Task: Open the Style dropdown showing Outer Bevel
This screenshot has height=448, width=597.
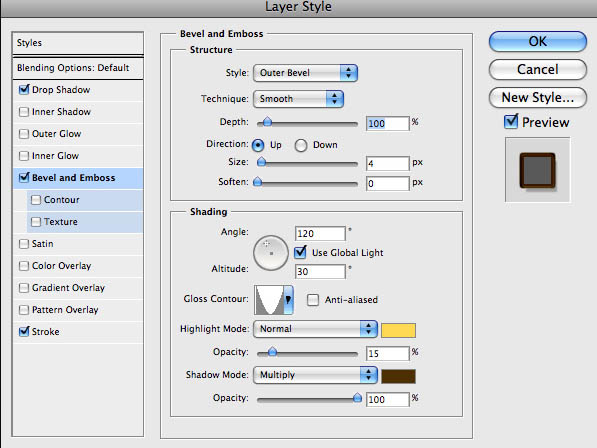Action: pyautogui.click(x=305, y=73)
